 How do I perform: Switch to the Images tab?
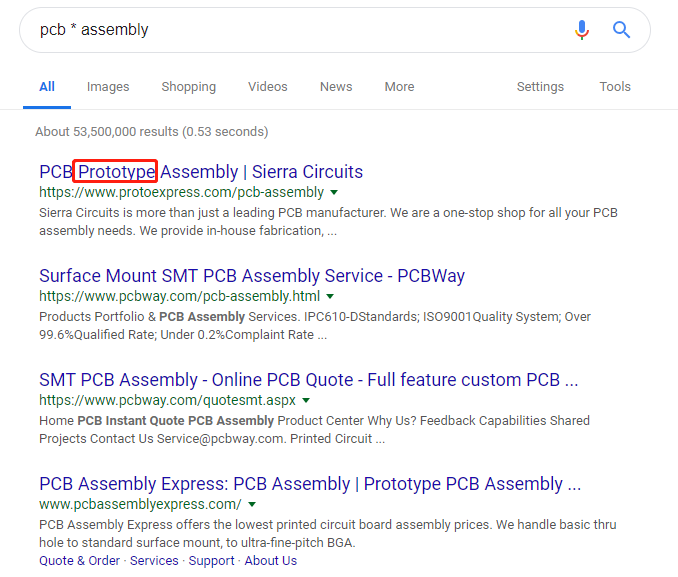pos(108,87)
